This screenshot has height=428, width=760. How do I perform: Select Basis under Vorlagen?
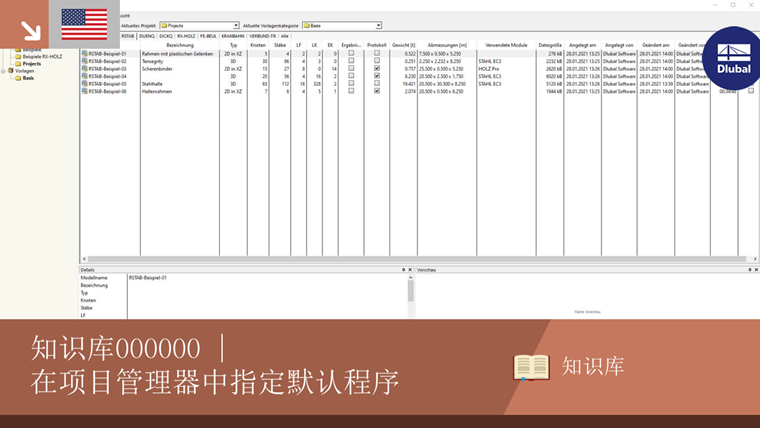28,78
